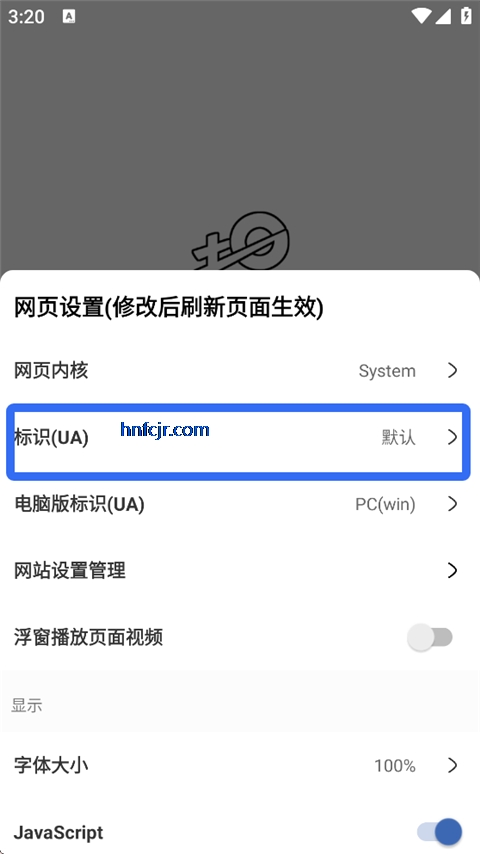Tap the Wi-Fi status icon
This screenshot has height=854, width=480.
(x=421, y=16)
